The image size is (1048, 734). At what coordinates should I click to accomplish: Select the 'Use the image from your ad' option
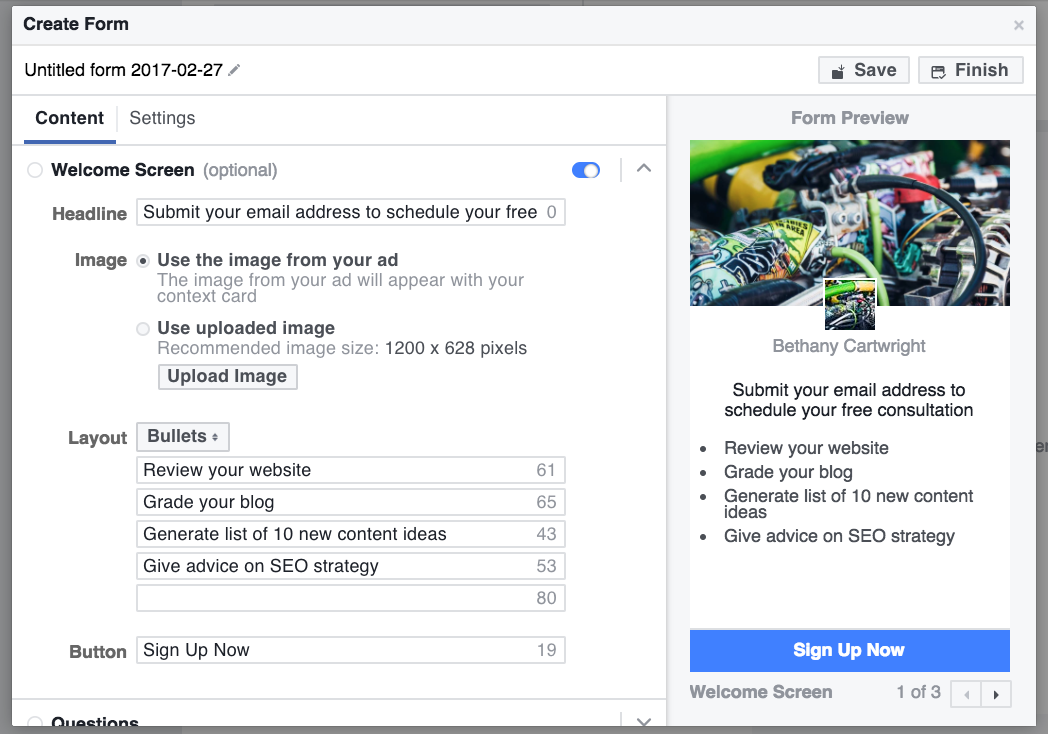(x=142, y=260)
